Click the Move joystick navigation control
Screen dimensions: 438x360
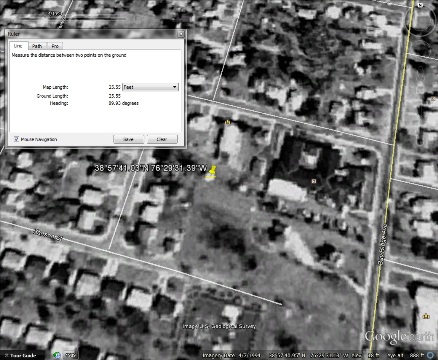tap(421, 48)
